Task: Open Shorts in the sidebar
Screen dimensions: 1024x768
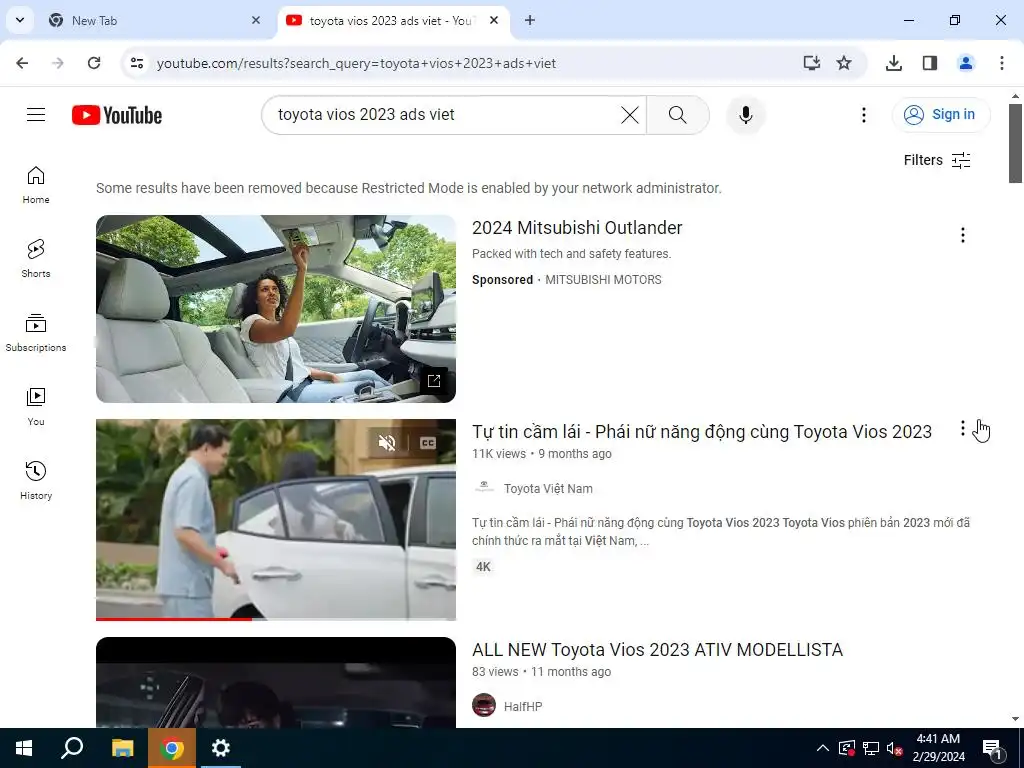Action: pyautogui.click(x=36, y=259)
